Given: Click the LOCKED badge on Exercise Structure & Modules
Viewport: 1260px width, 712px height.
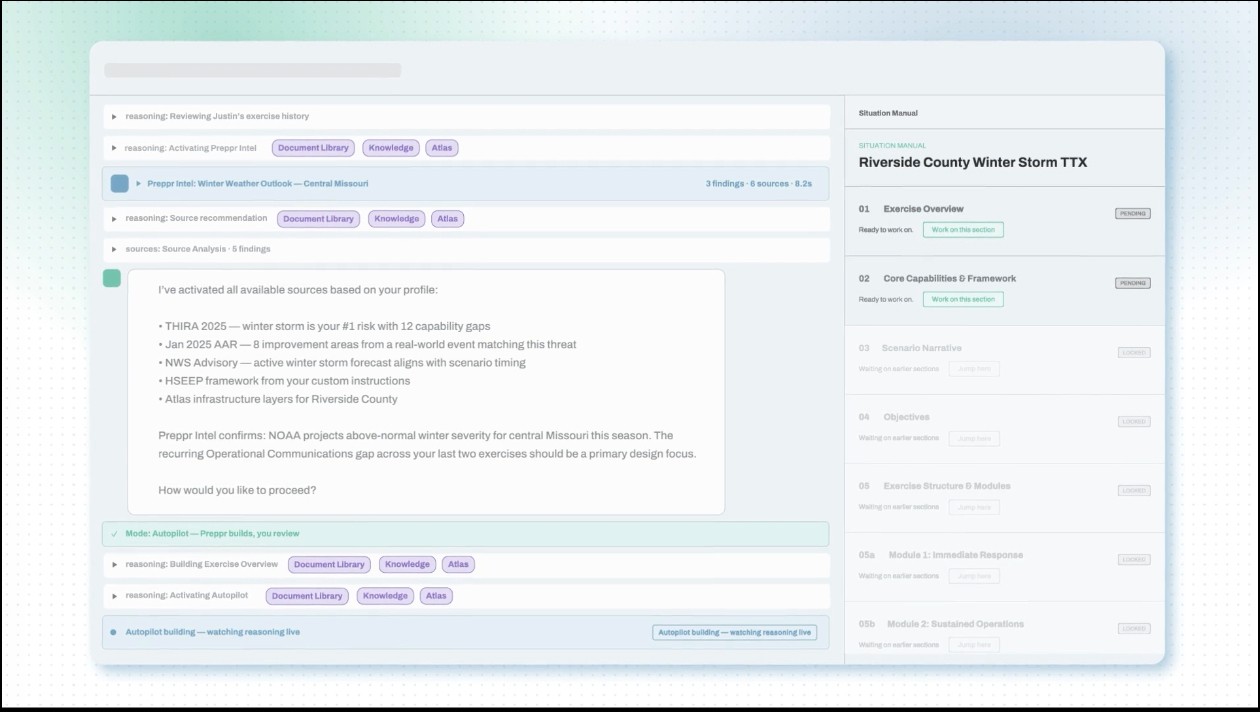Looking at the screenshot, I should tap(1134, 490).
